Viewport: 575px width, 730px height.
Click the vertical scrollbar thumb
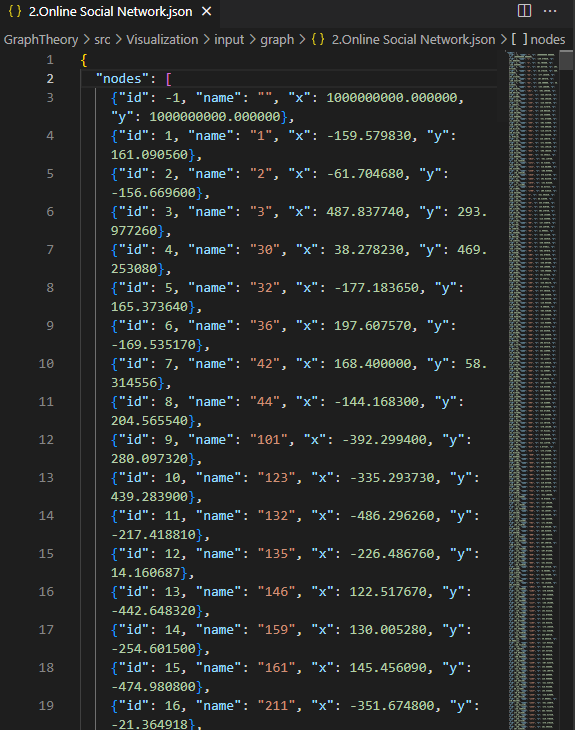(x=566, y=61)
